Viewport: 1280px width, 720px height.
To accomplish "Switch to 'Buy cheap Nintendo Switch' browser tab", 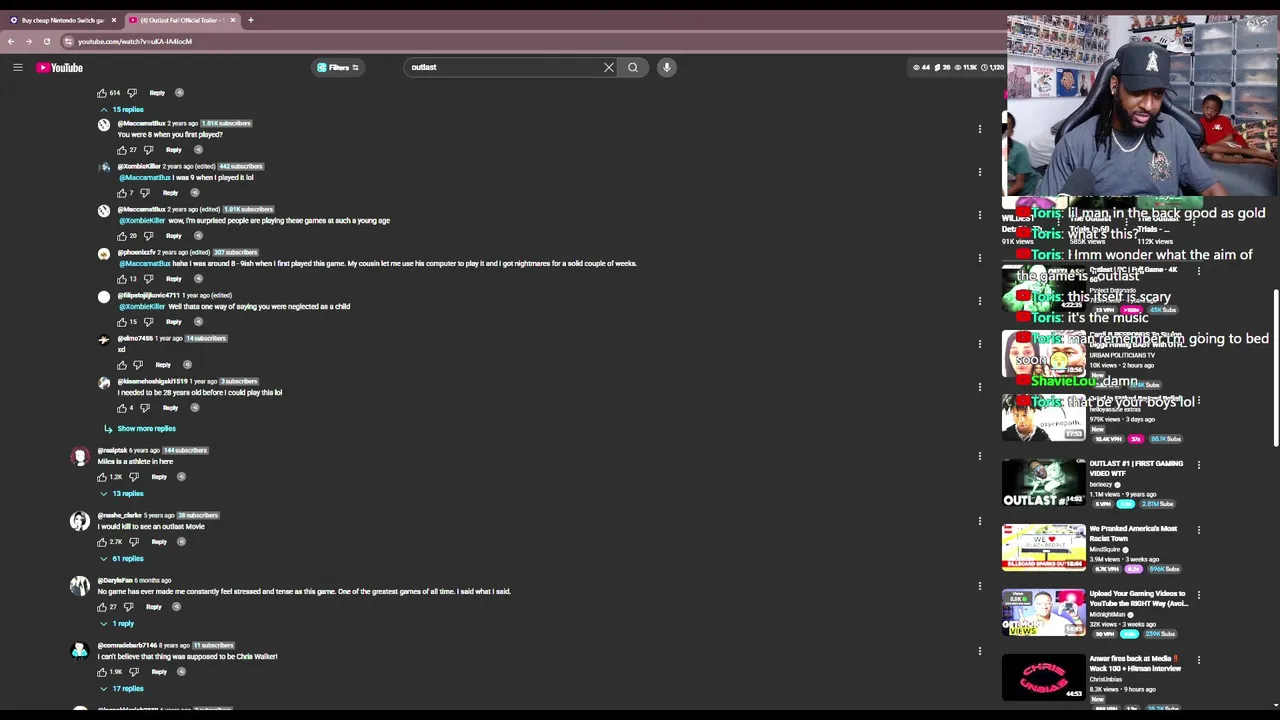I will coord(62,20).
